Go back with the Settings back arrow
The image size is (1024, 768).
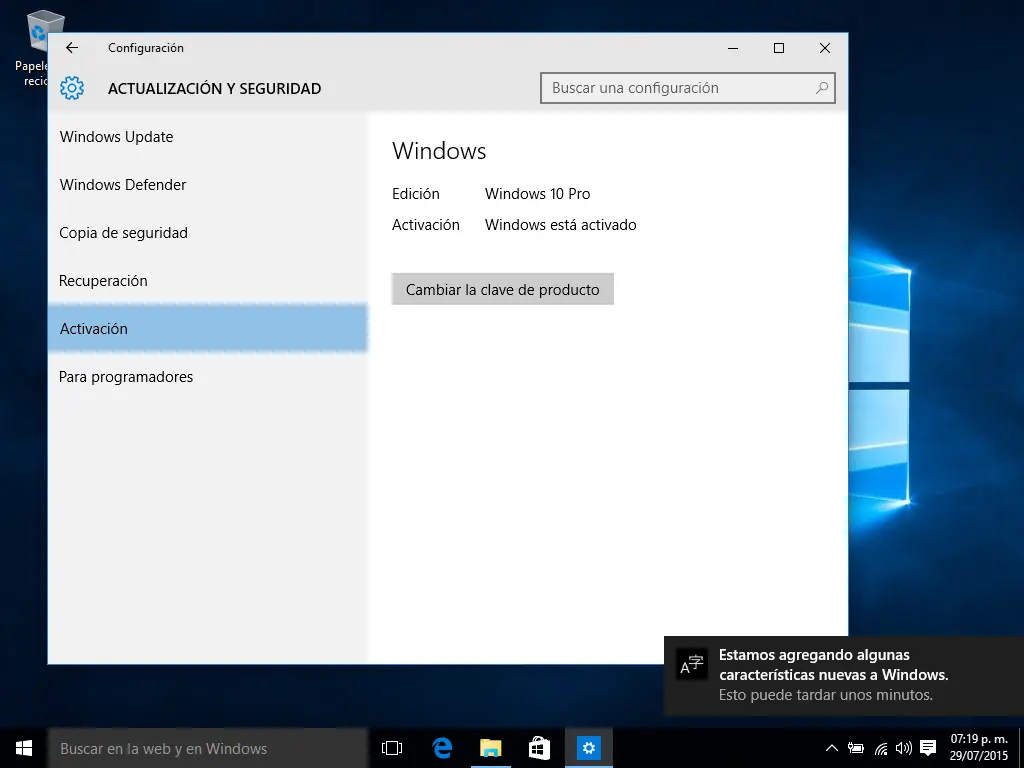[x=72, y=48]
